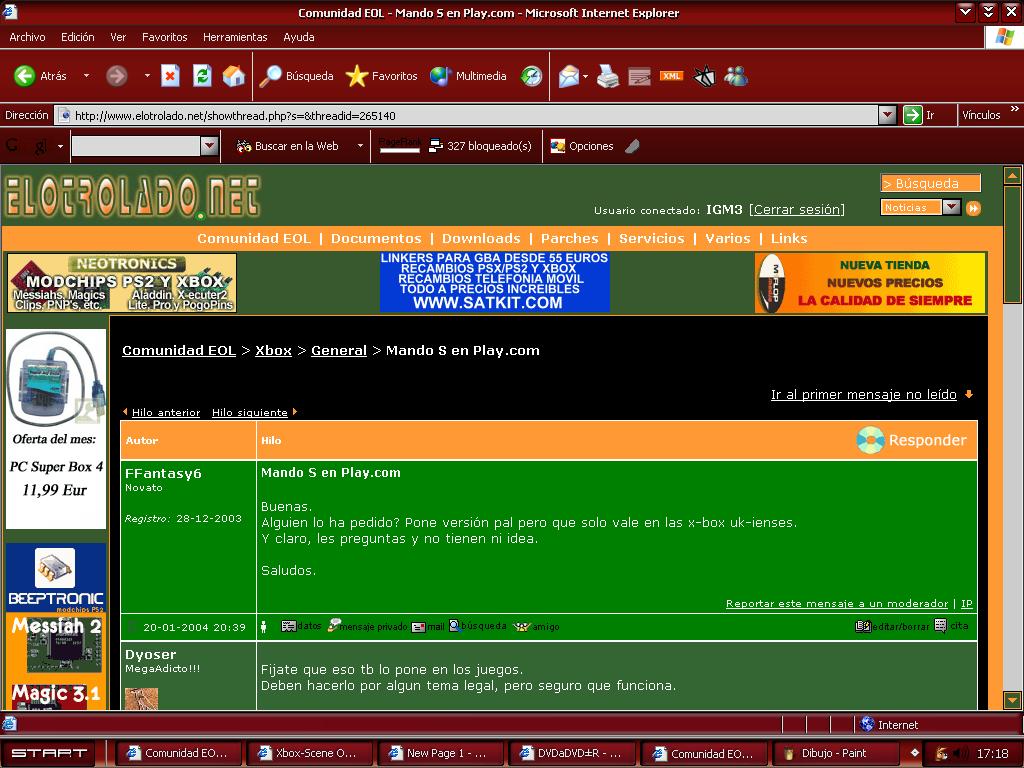Send FFantasy6 a mensaje privado

click(x=367, y=626)
